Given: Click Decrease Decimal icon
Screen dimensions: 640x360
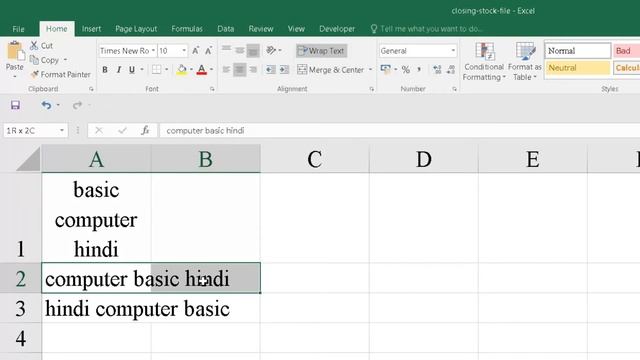Looking at the screenshot, I should point(451,70).
